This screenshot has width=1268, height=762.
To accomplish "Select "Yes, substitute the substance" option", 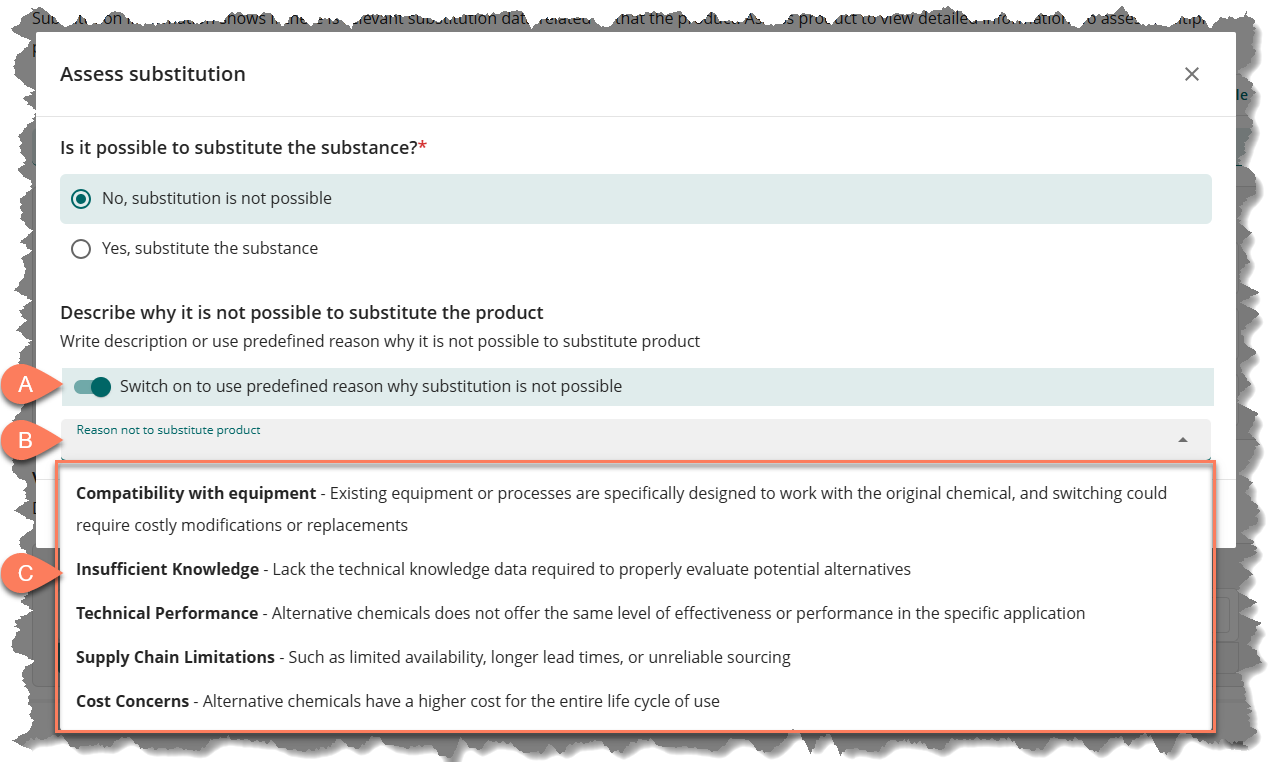I will (81, 249).
